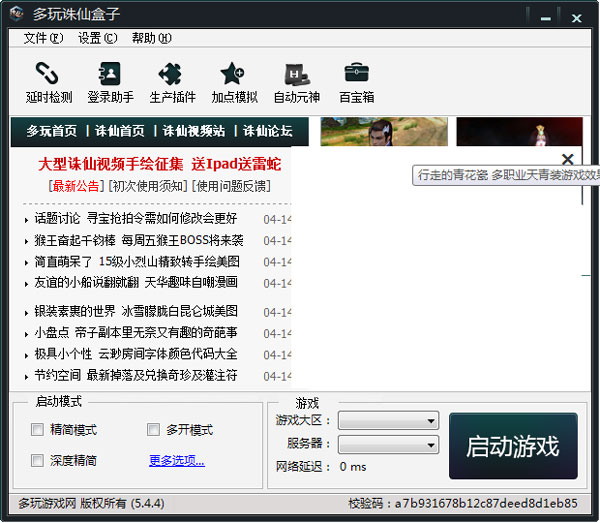
Task: Open the 诛仙论坛 tab
Action: 268,131
